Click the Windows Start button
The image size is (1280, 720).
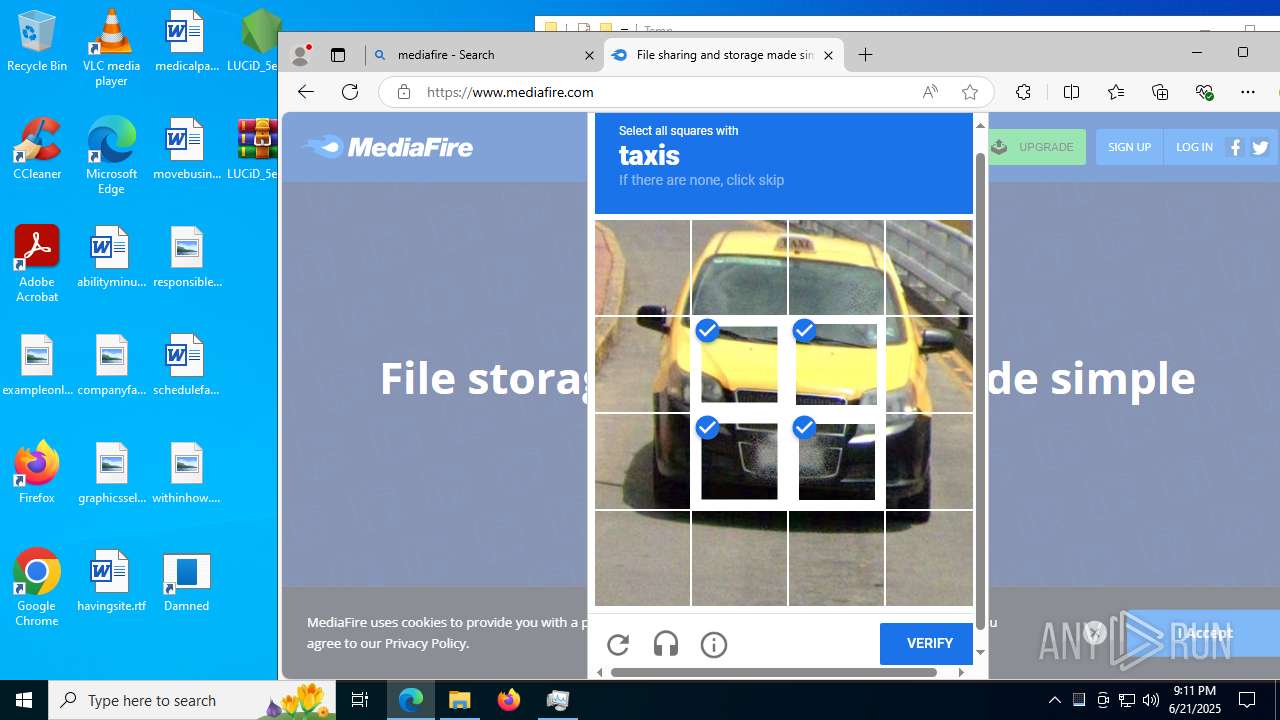click(24, 700)
